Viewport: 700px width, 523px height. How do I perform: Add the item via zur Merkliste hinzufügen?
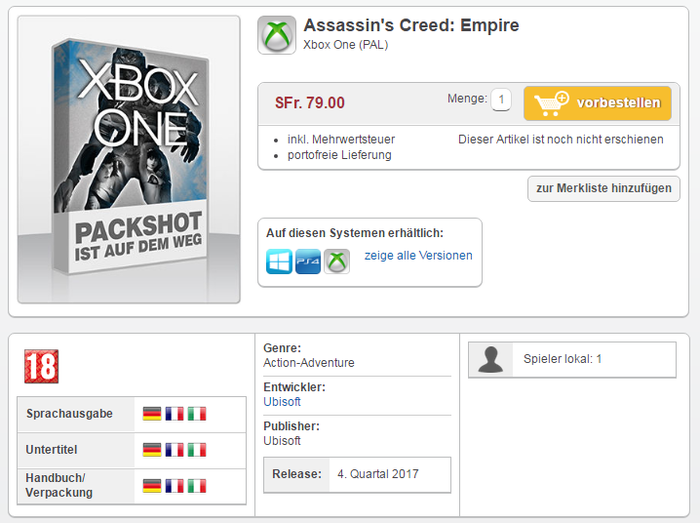pos(604,189)
